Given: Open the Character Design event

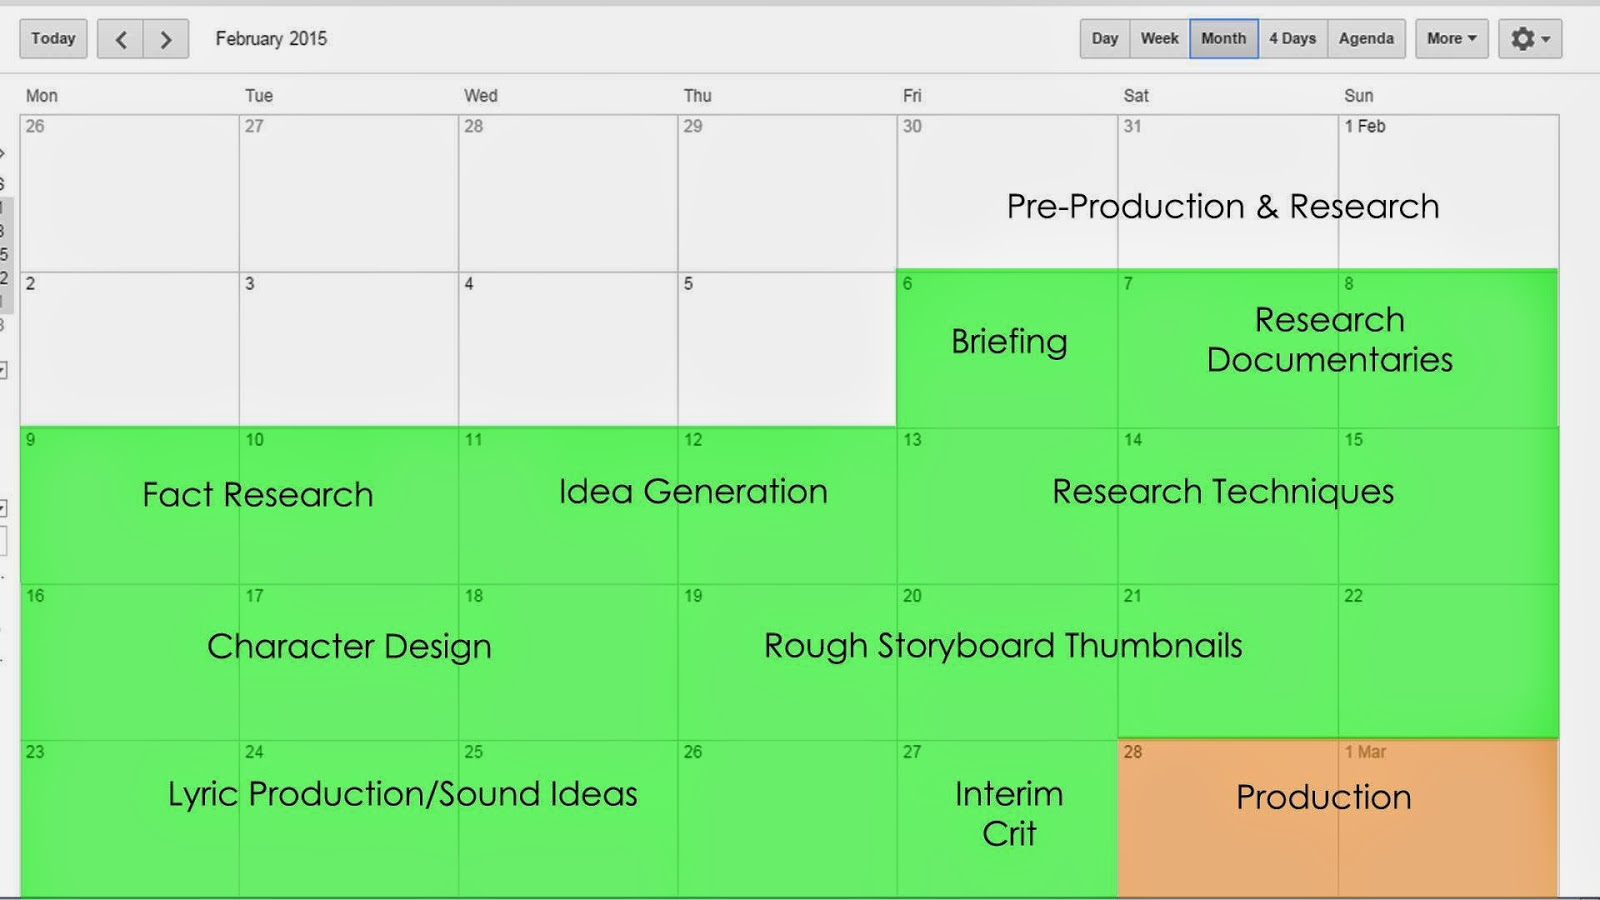Looking at the screenshot, I should coord(349,646).
